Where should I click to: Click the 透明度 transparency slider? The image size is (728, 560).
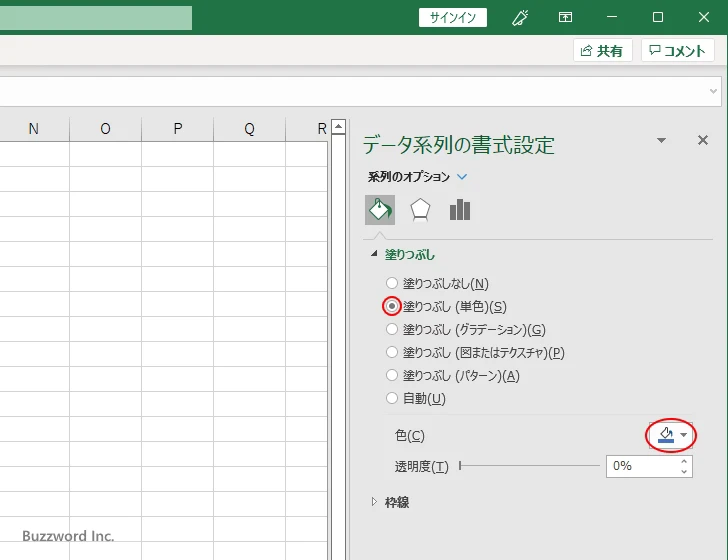529,466
